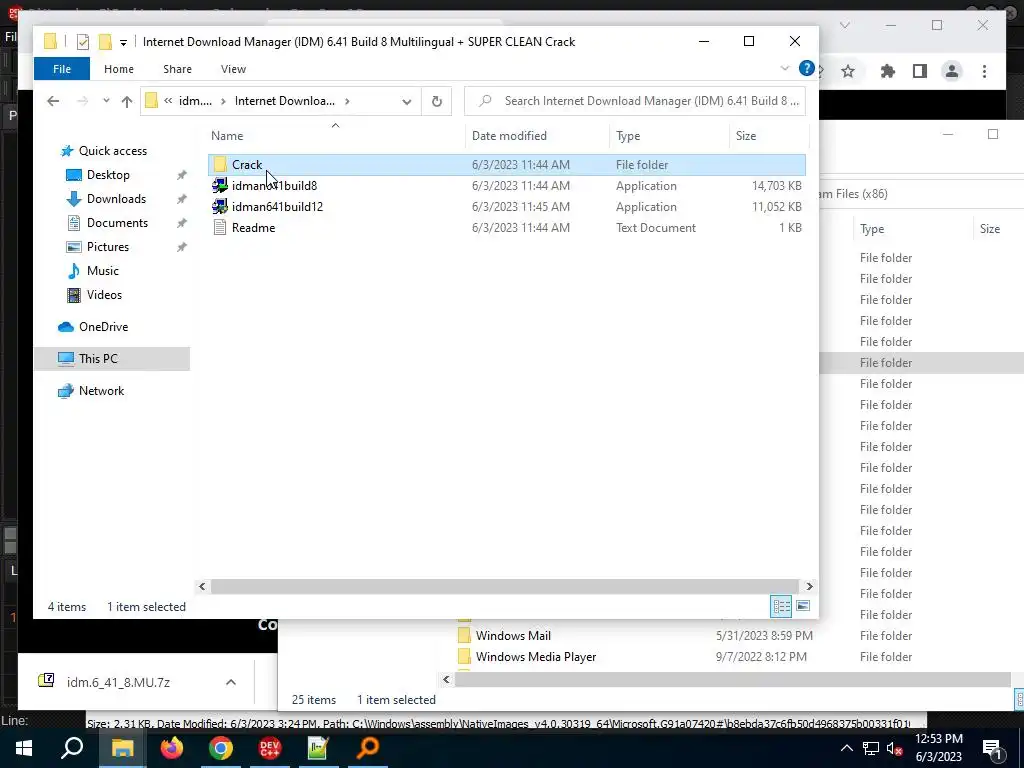
Task: Open the Share ribbon tab
Action: coord(178,69)
